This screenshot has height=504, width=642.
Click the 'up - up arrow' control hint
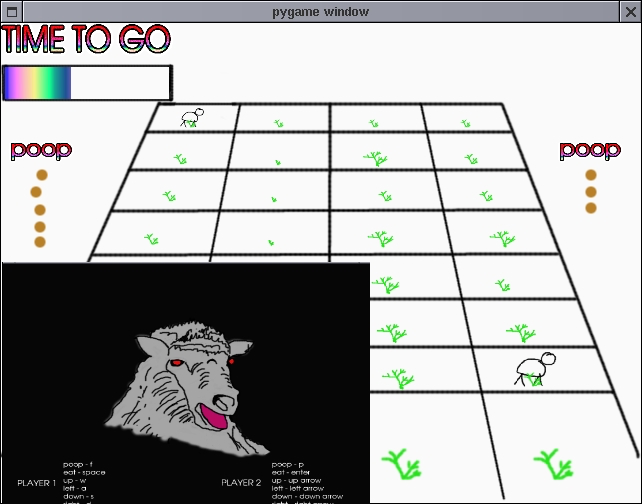pyautogui.click(x=296, y=480)
